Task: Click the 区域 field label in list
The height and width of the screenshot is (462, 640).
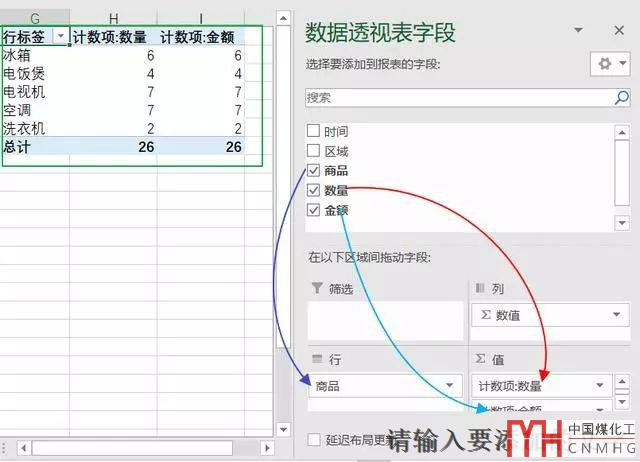Action: [x=336, y=151]
